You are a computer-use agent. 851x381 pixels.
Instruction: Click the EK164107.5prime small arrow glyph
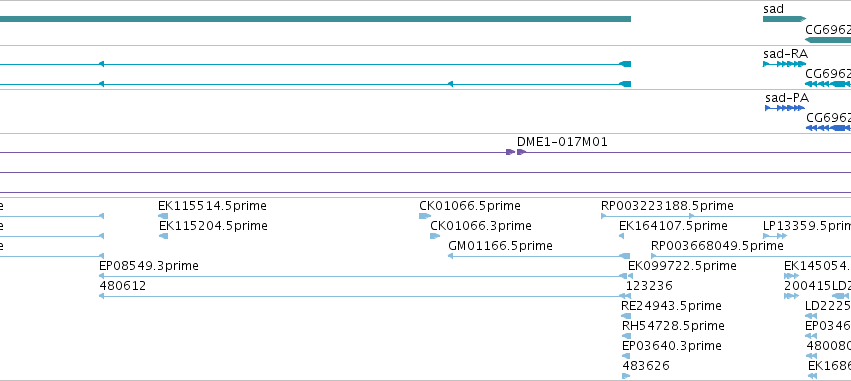(621, 236)
